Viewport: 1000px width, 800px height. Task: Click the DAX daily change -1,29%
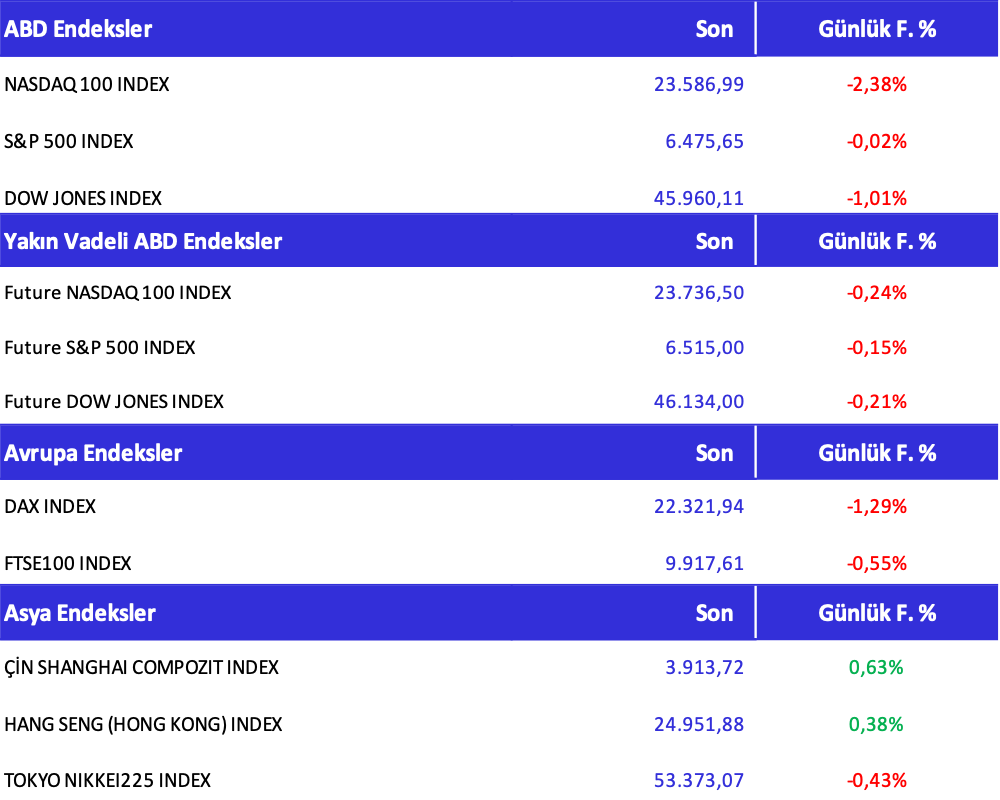point(876,507)
